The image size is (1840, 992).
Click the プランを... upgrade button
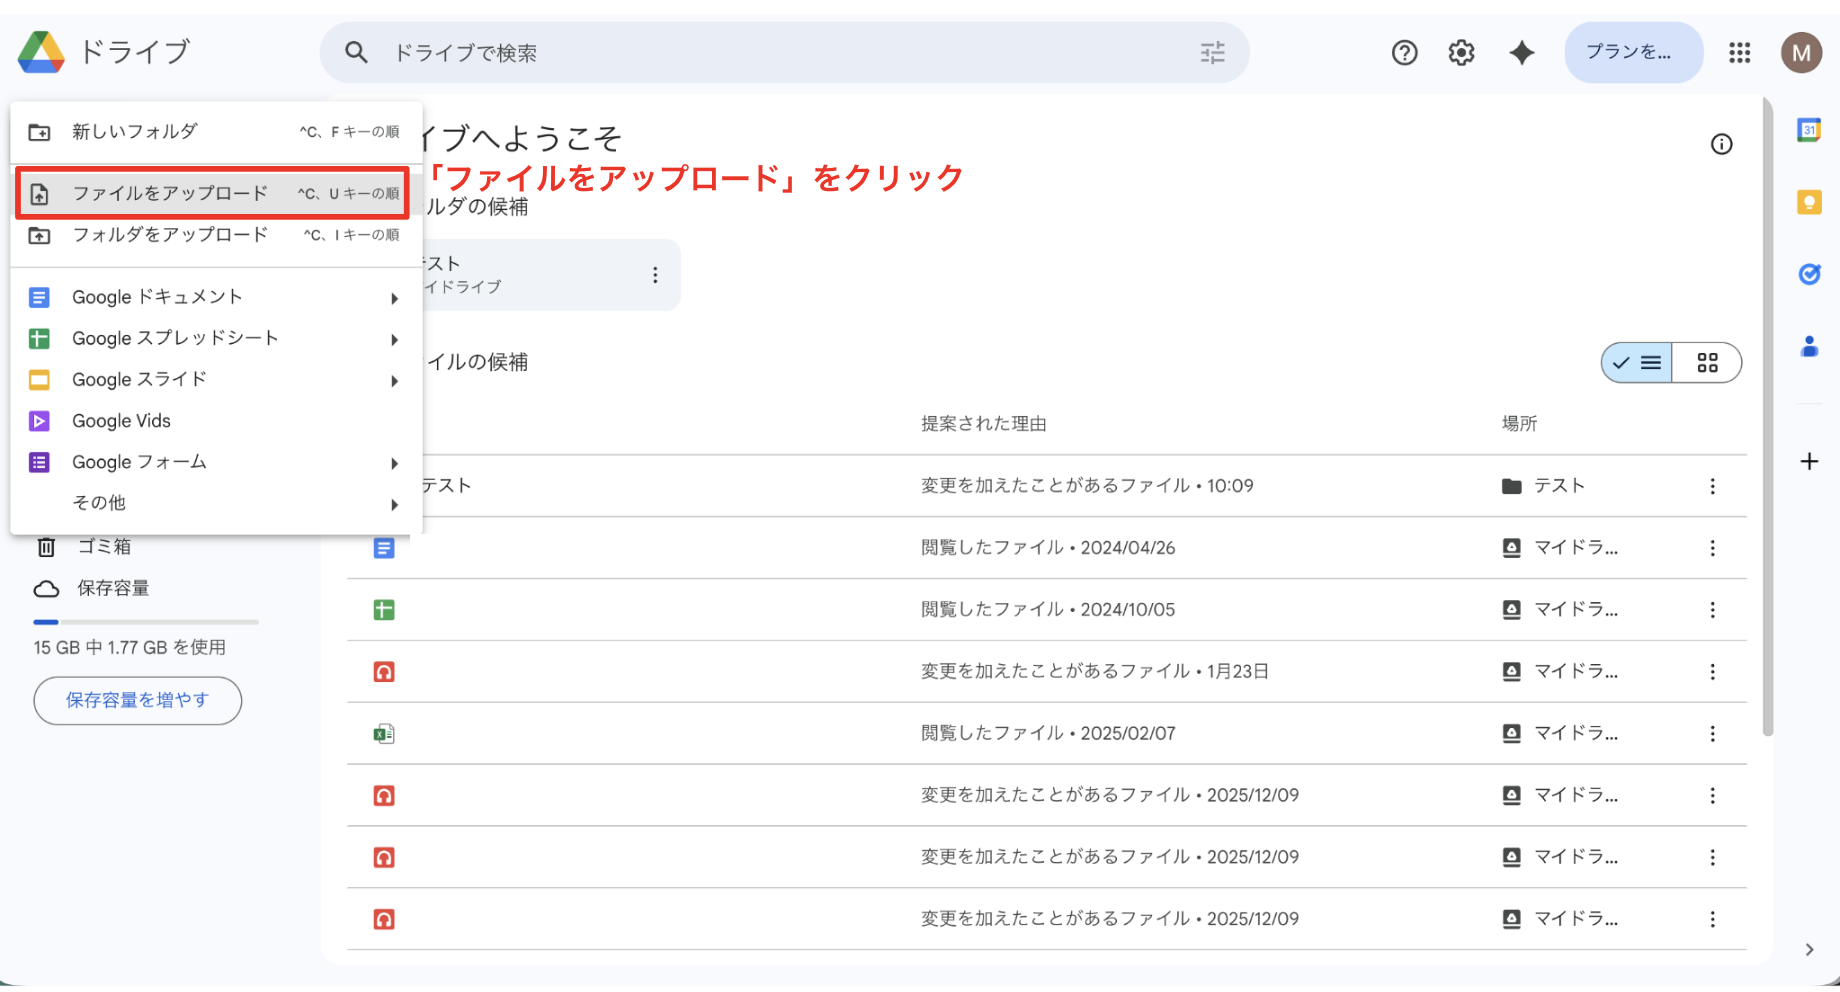[1633, 52]
